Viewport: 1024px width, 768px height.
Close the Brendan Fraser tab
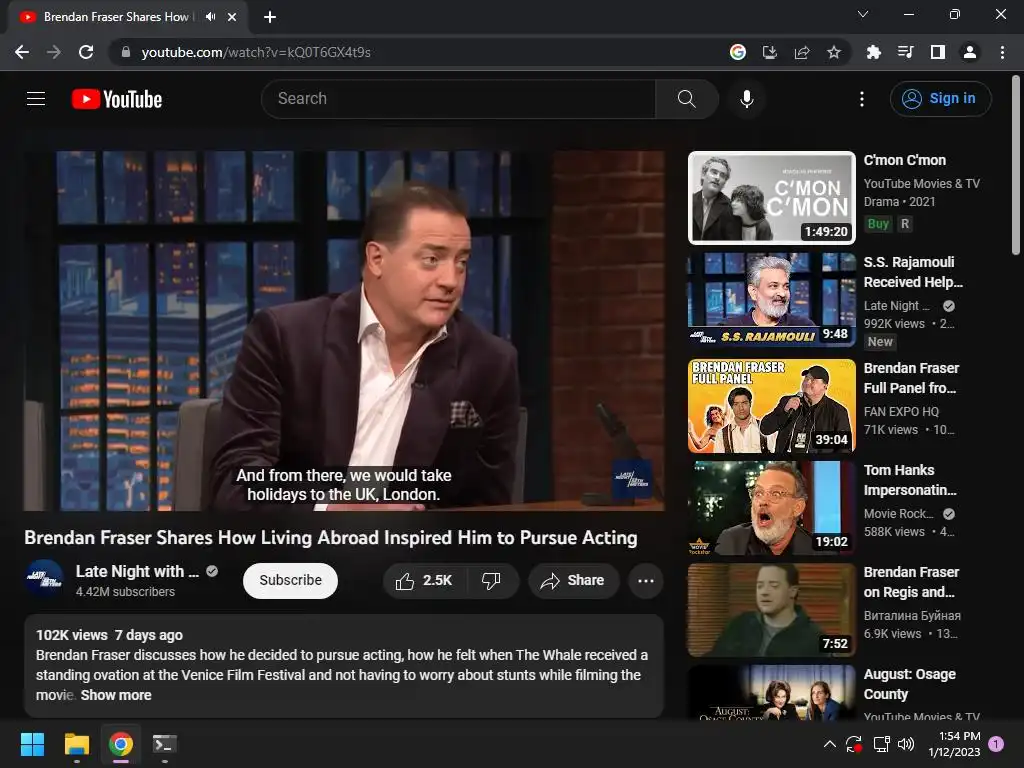coord(232,17)
